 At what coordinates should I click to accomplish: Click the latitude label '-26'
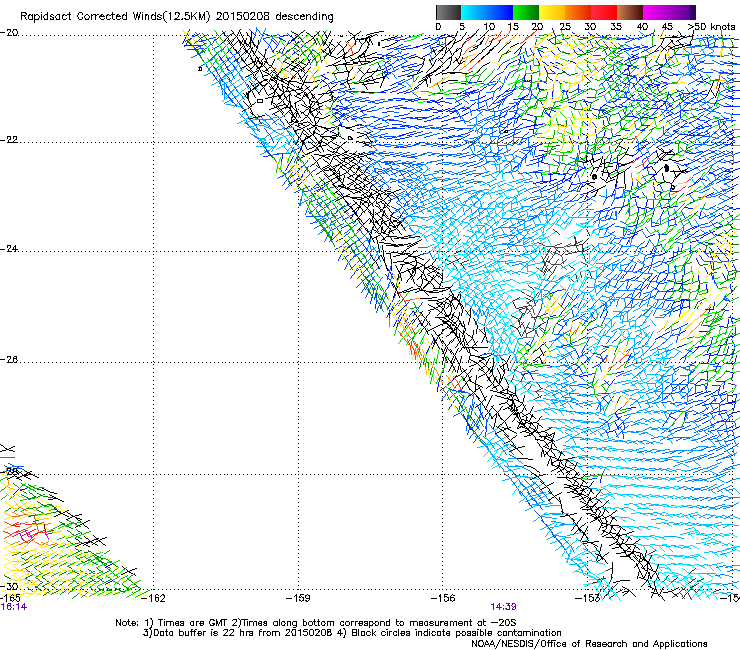coord(9,360)
